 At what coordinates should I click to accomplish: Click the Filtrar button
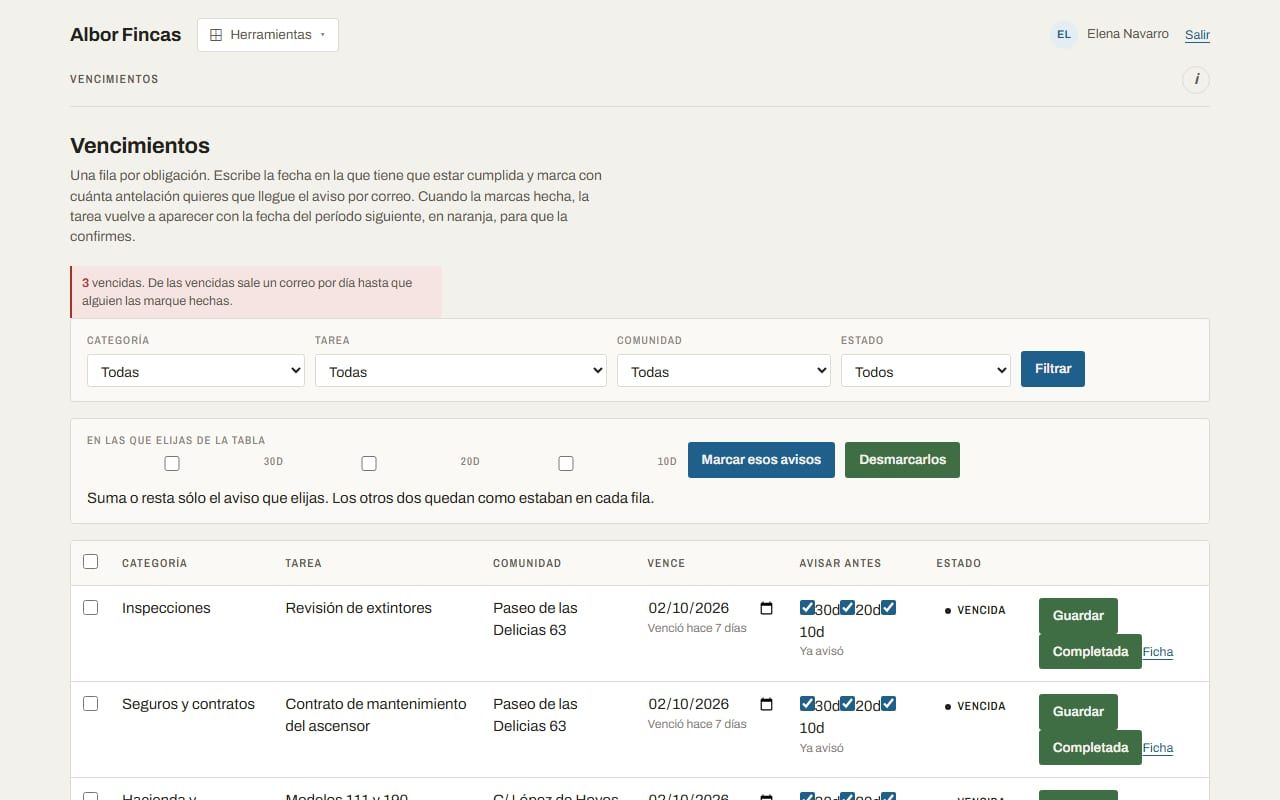tap(1053, 369)
